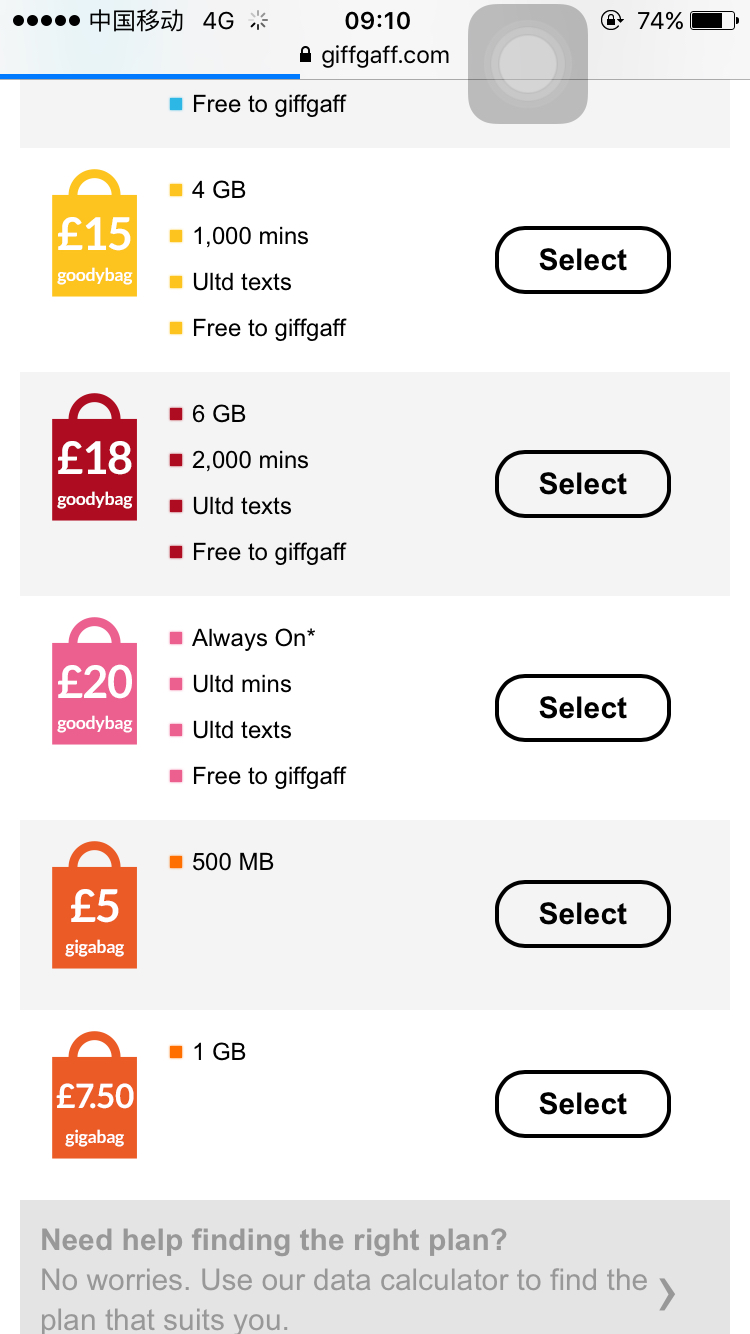Viewport: 750px width, 1334px height.
Task: Select the £5 gigabag with 500 MB
Action: coord(583,914)
